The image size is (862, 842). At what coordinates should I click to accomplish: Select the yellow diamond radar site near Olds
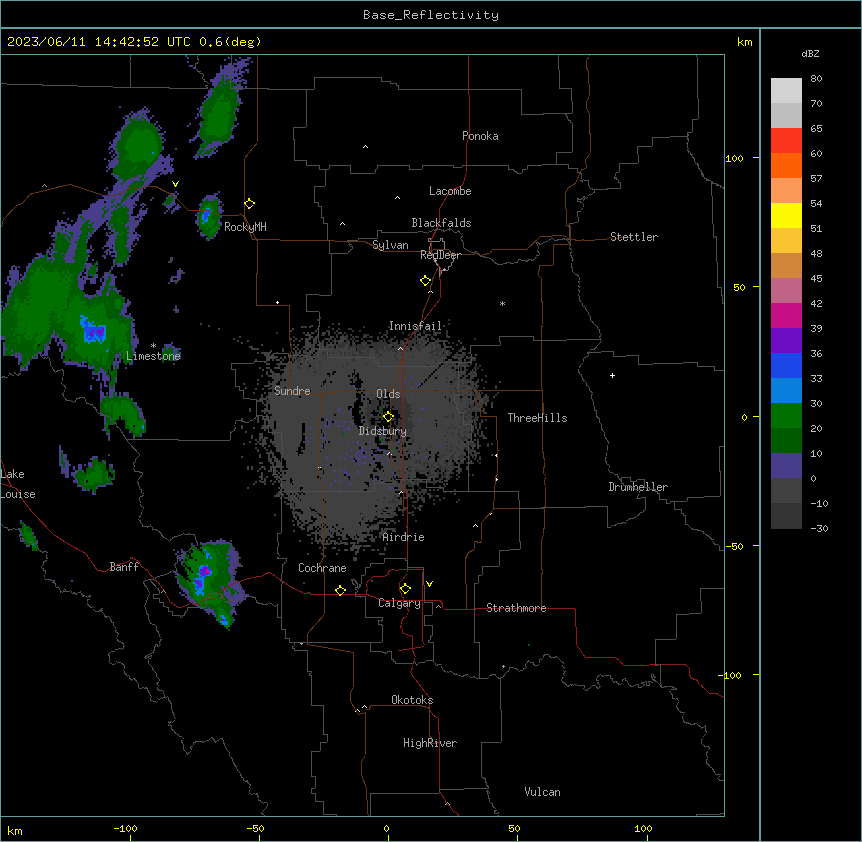[x=388, y=417]
